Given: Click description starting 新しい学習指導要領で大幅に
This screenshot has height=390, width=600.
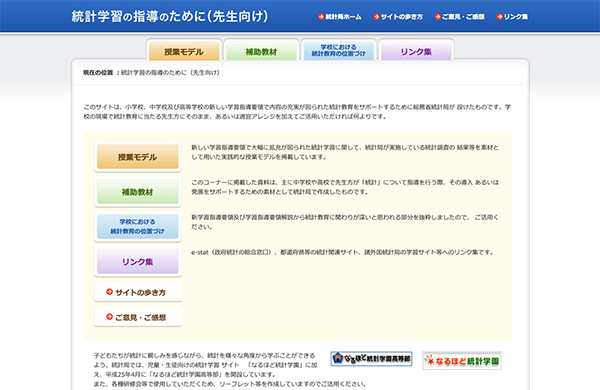Looking at the screenshot, I should pos(345,152).
